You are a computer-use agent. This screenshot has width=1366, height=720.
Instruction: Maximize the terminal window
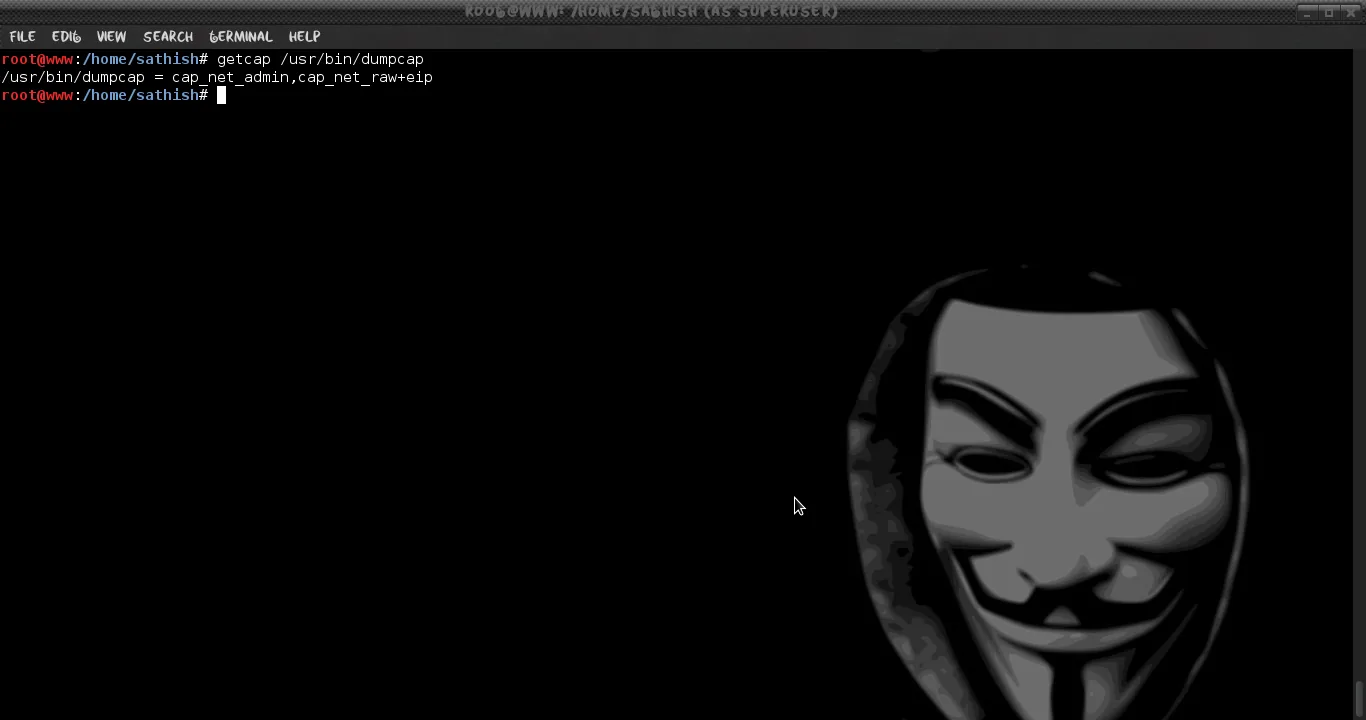(1329, 12)
